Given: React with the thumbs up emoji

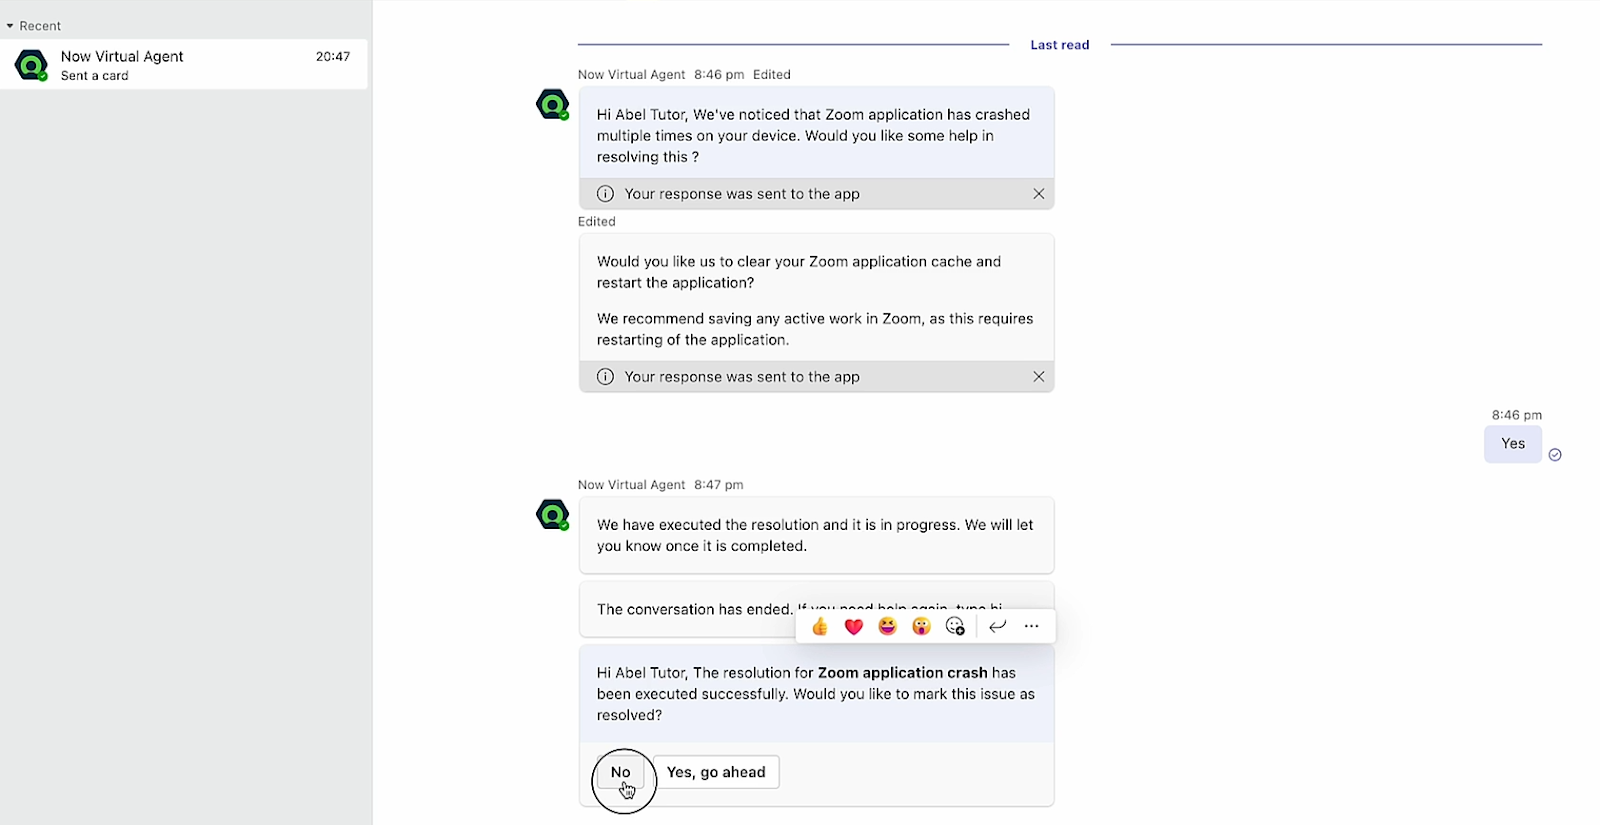Looking at the screenshot, I should point(820,627).
